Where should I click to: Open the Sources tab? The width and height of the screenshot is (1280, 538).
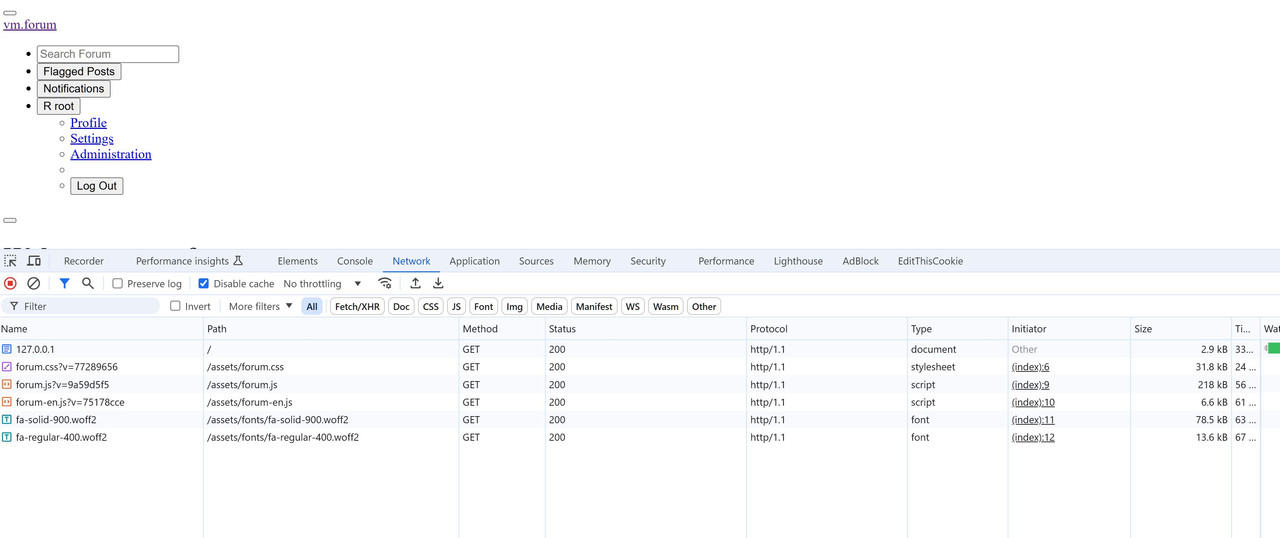tap(536, 261)
